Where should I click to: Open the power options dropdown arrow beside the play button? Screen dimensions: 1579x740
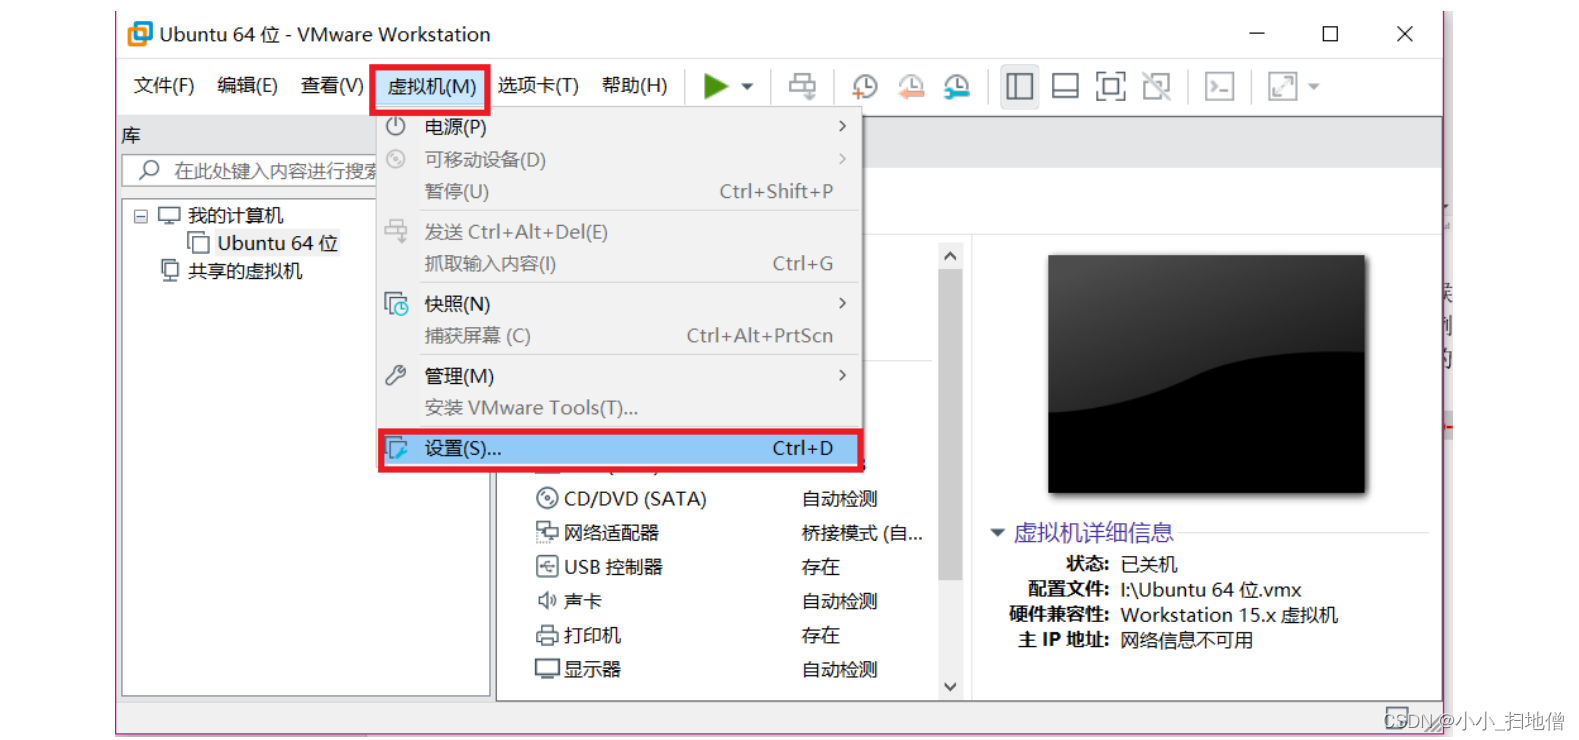coord(747,87)
